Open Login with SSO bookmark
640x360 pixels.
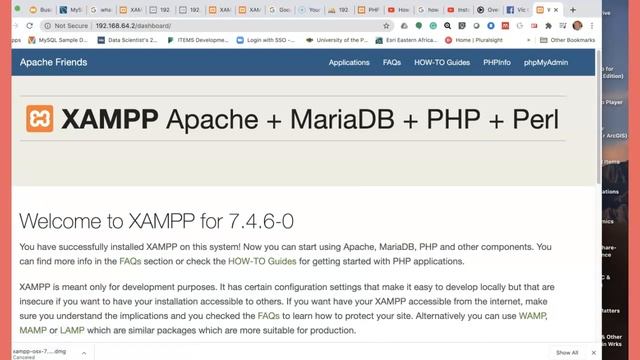tap(266, 40)
